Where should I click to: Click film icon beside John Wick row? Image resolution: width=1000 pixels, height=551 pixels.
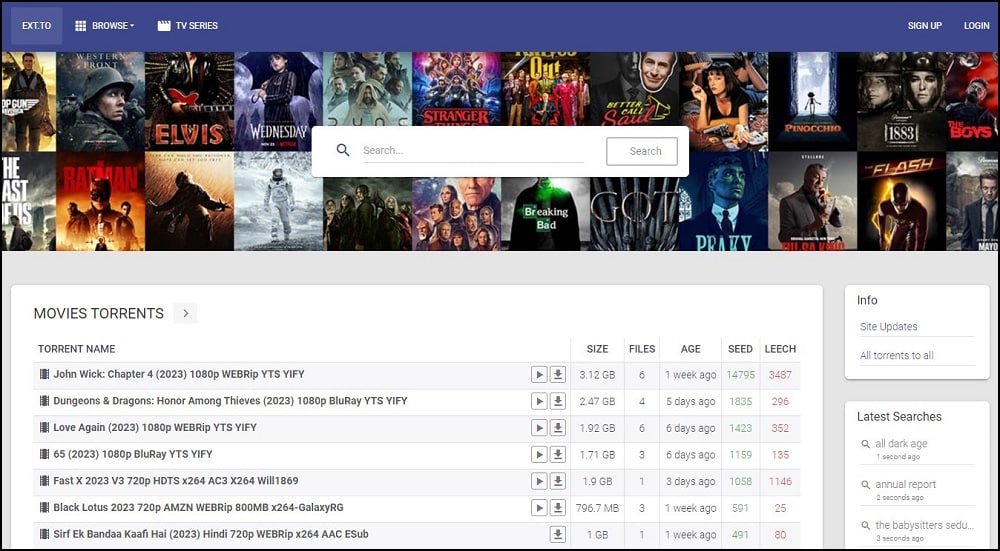tap(44, 374)
